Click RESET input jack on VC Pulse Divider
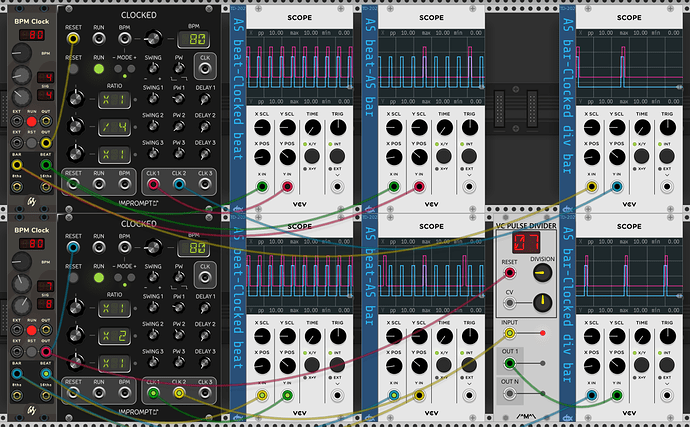The image size is (690, 427). 510,273
